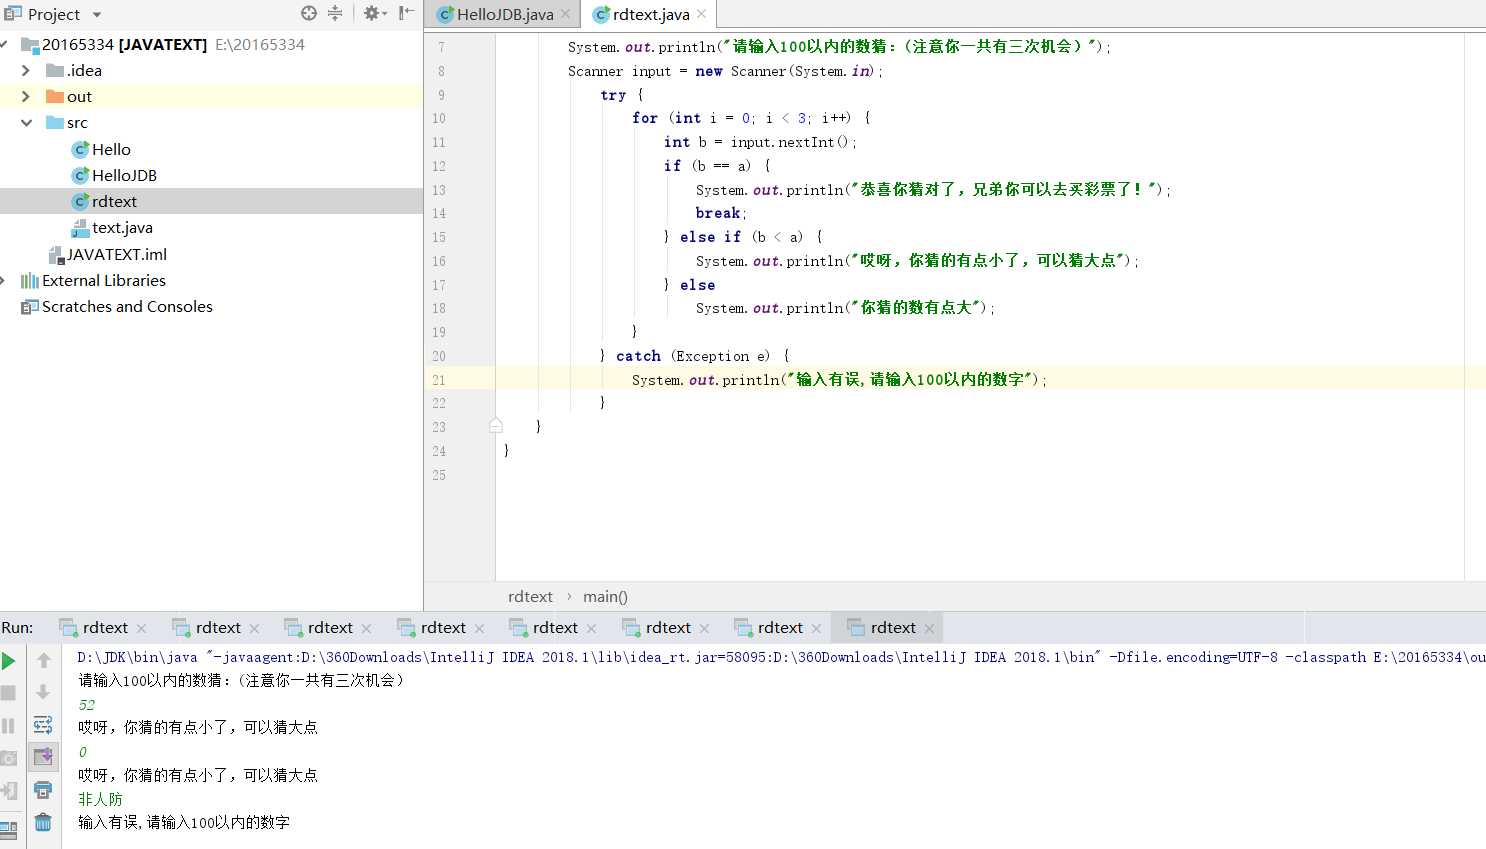
Task: Collapse all nodes in Project tree
Action: (x=335, y=13)
